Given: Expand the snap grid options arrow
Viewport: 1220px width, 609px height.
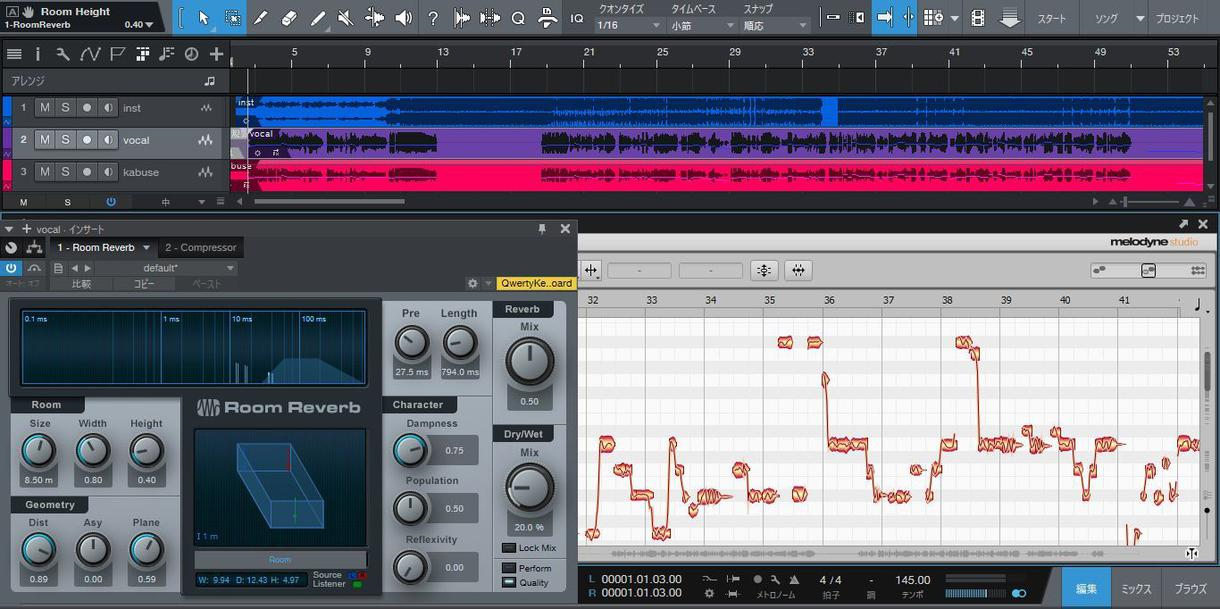Looking at the screenshot, I should (954, 18).
